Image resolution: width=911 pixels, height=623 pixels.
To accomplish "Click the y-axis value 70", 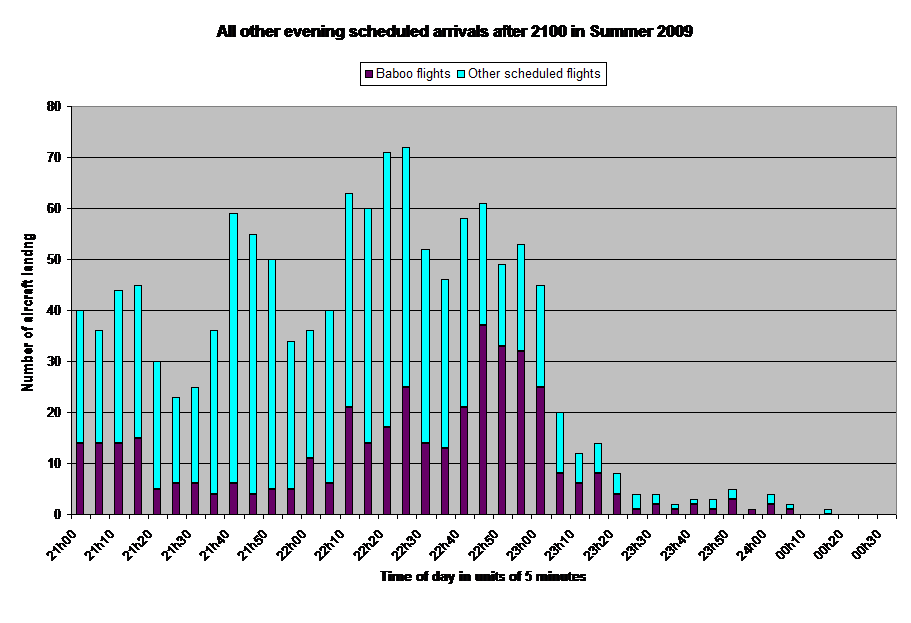I will click(x=53, y=157).
